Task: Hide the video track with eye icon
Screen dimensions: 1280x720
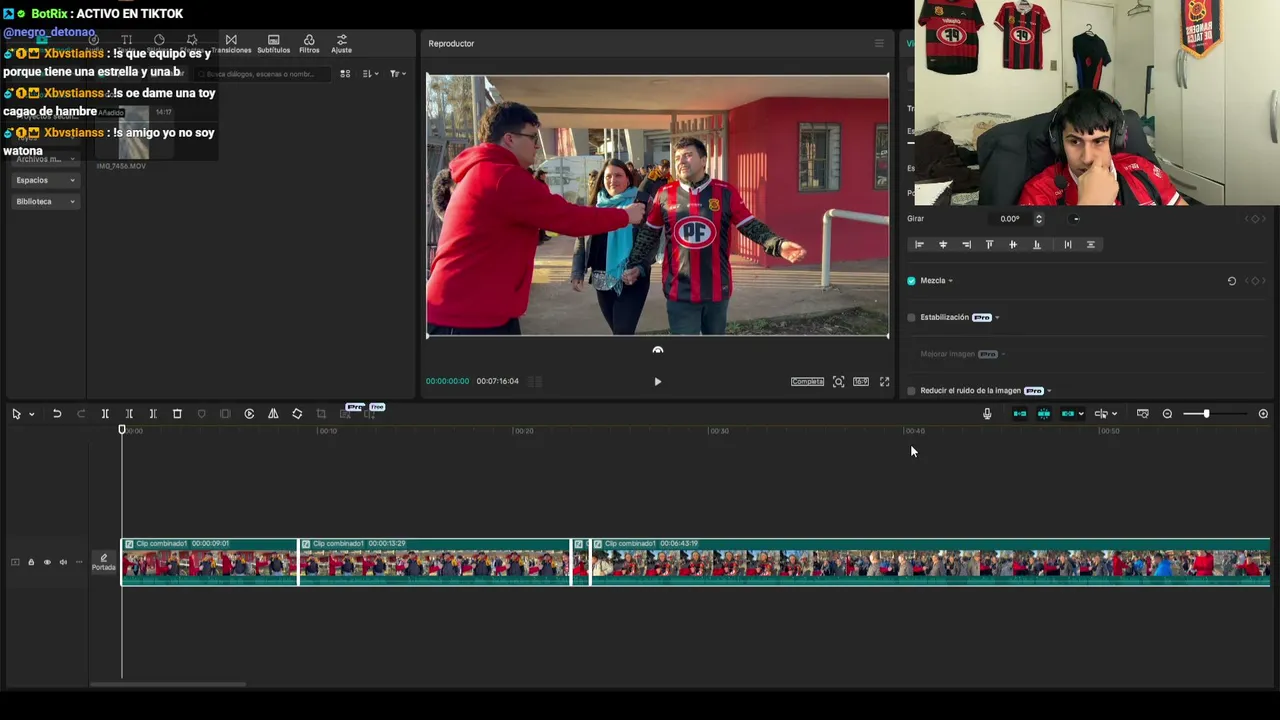Action: tap(47, 563)
